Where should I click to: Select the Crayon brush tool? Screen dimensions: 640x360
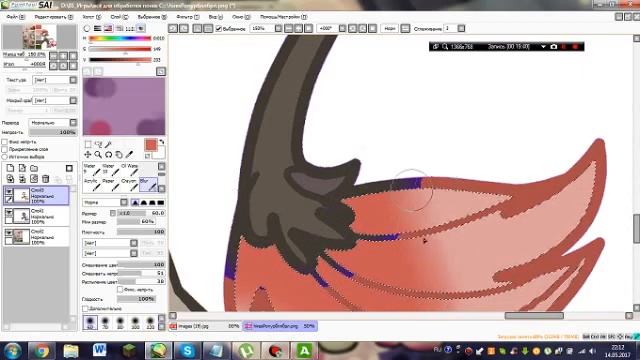point(131,184)
